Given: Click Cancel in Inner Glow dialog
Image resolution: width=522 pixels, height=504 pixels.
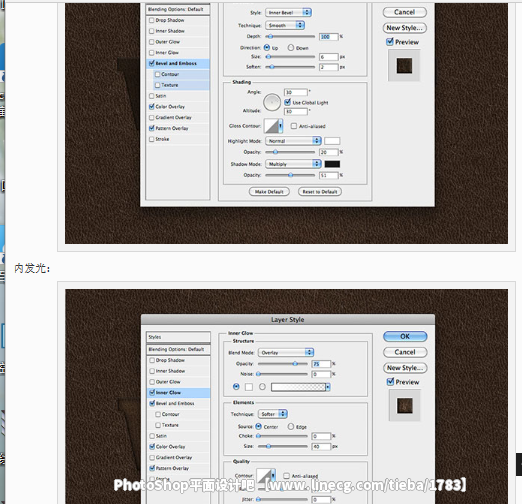Looking at the screenshot, I should tap(405, 352).
